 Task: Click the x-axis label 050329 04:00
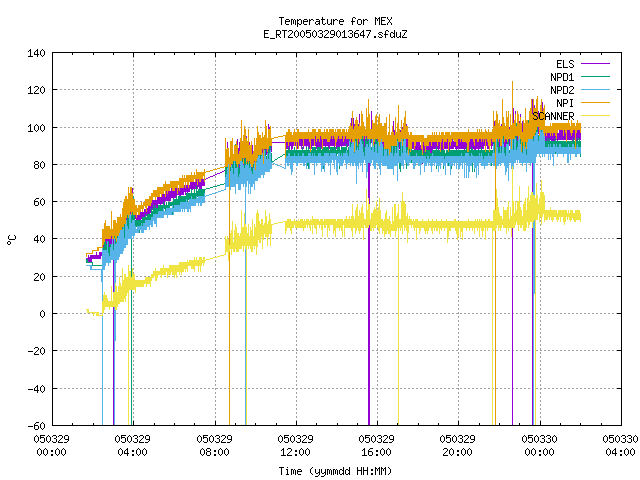tap(133, 445)
